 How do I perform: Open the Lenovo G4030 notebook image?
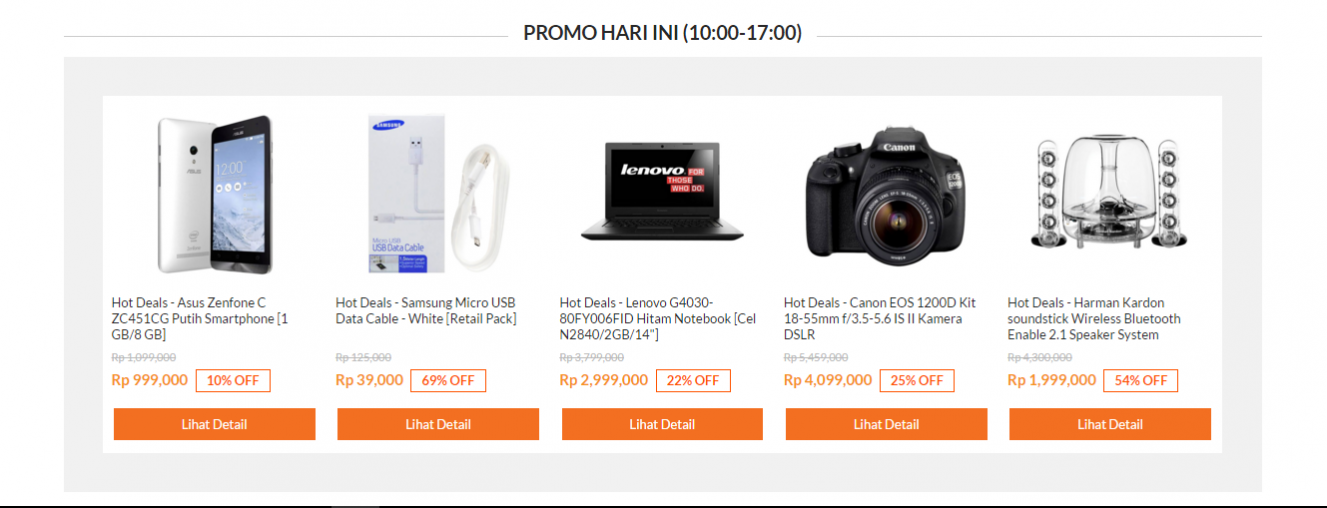point(662,193)
